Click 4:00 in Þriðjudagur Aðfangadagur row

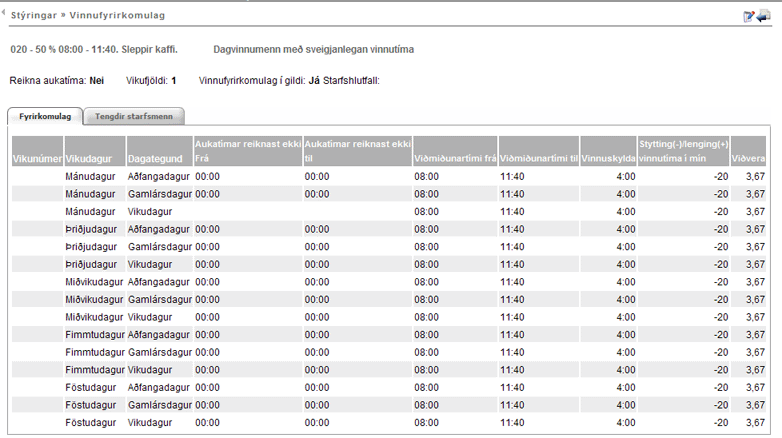coord(626,229)
